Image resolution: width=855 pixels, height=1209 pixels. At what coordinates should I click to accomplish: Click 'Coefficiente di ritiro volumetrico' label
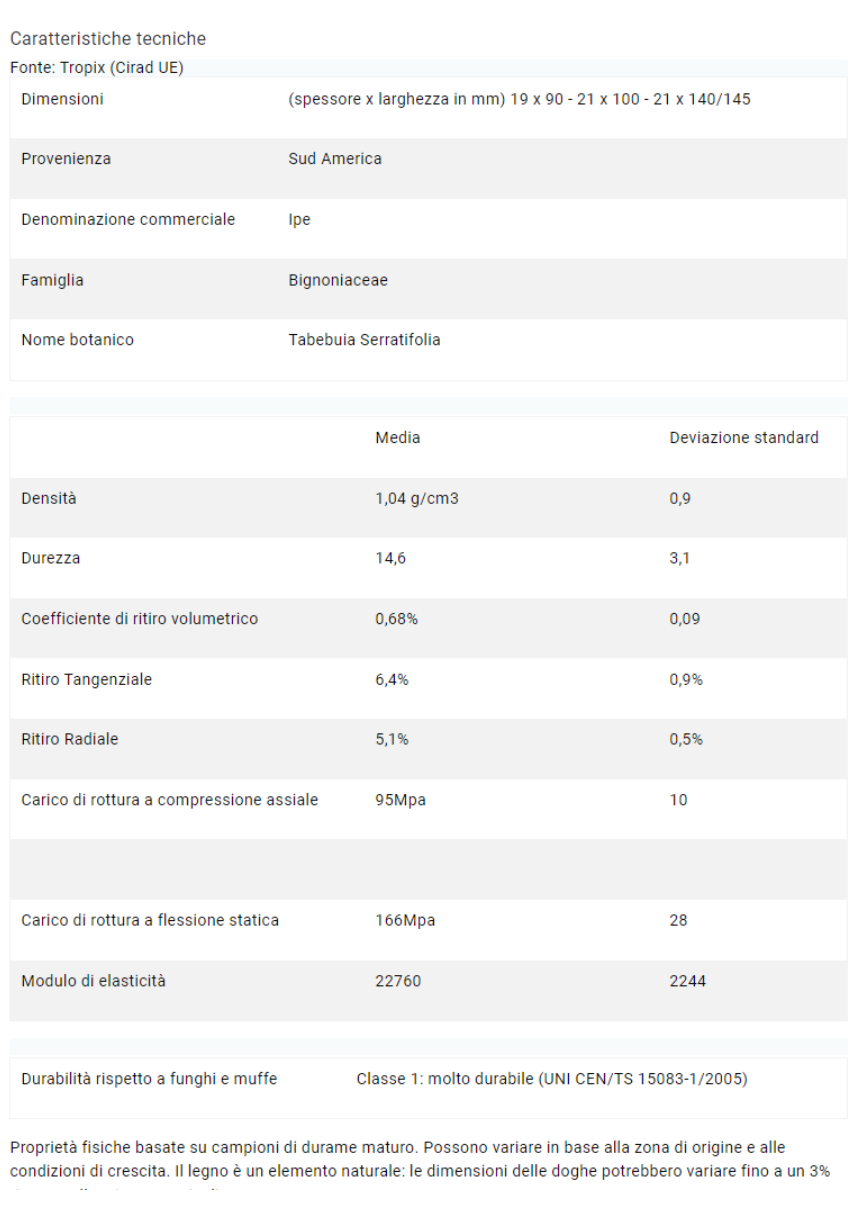pyautogui.click(x=139, y=619)
